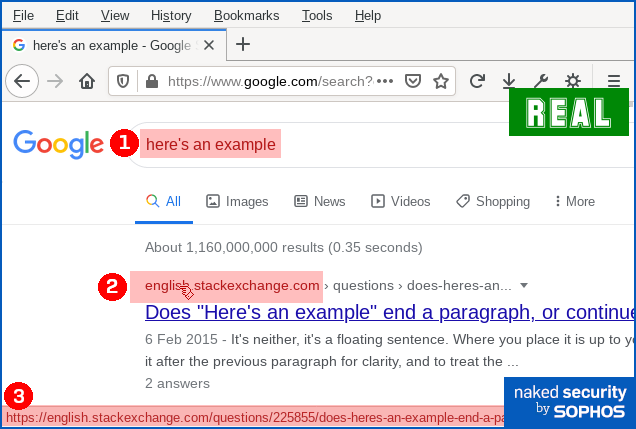This screenshot has width=636, height=429.
Task: Show site security padlock info
Action: [x=152, y=81]
